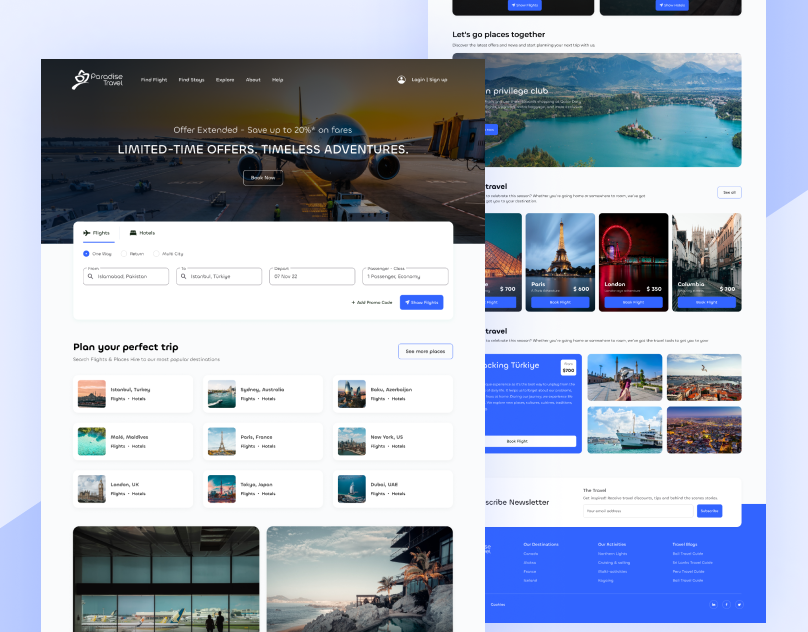
Task: Select the Return radio button
Action: tap(124, 254)
